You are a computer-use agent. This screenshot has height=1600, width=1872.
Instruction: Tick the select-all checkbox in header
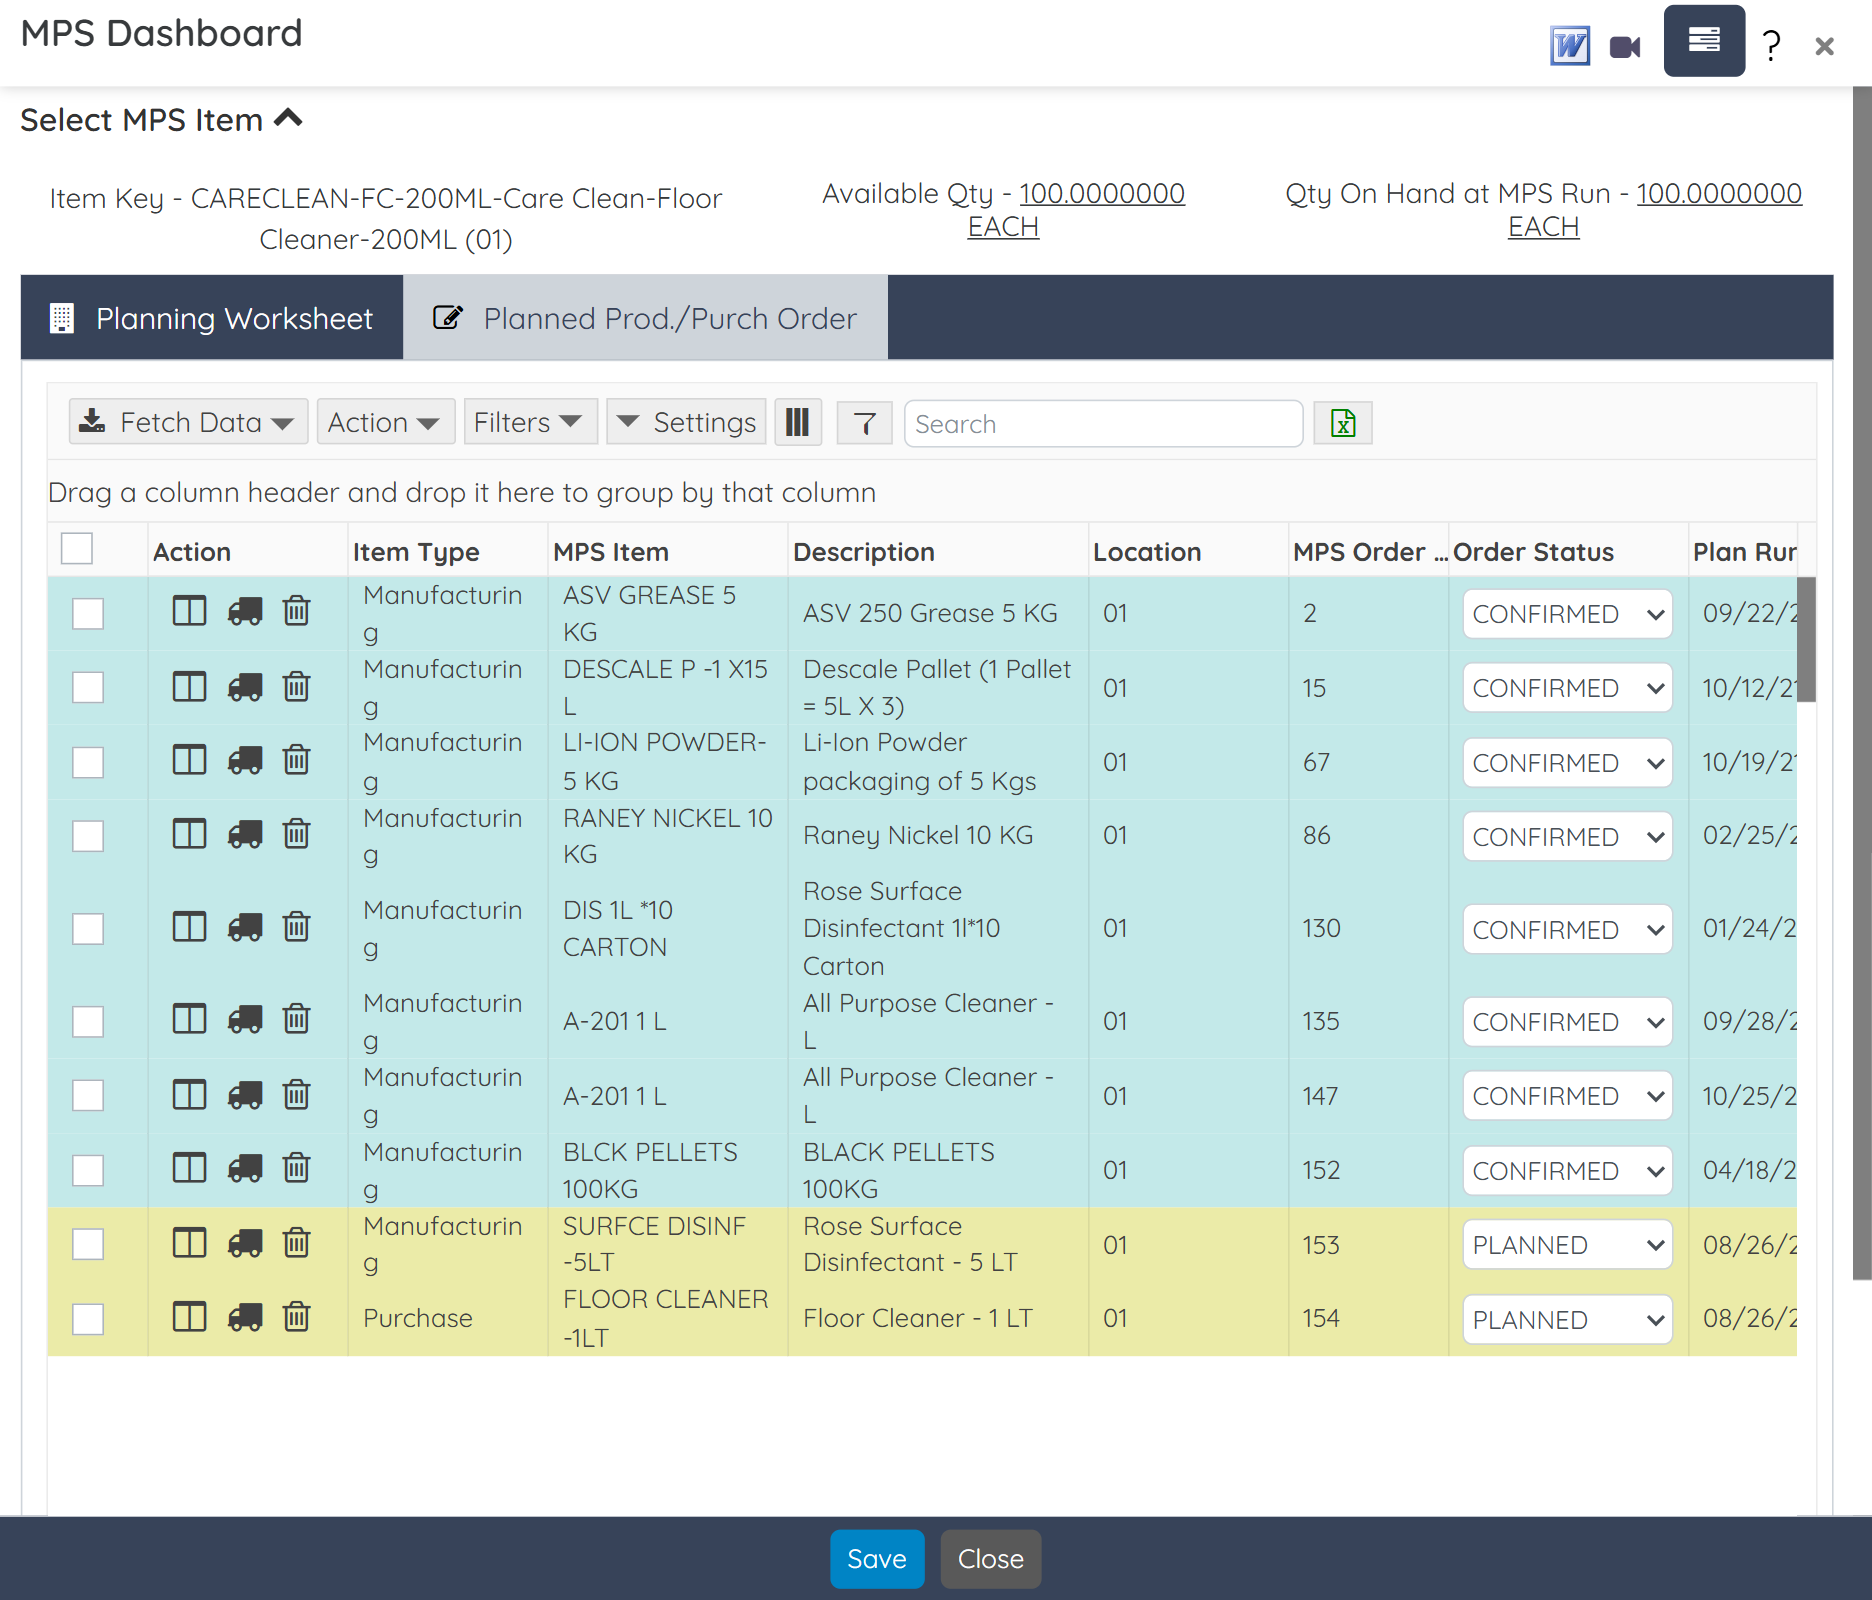76,548
